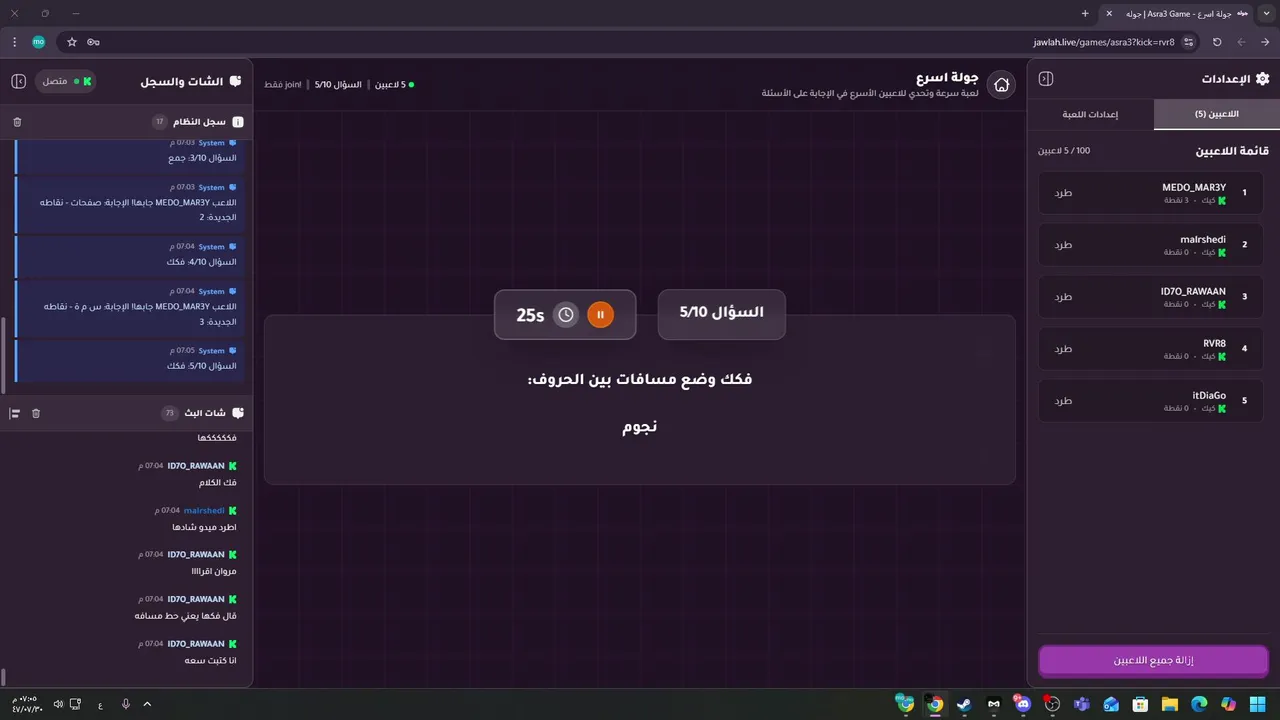Collapse the settings panel with its sidebar icon
1280x720 pixels.
click(1046, 79)
